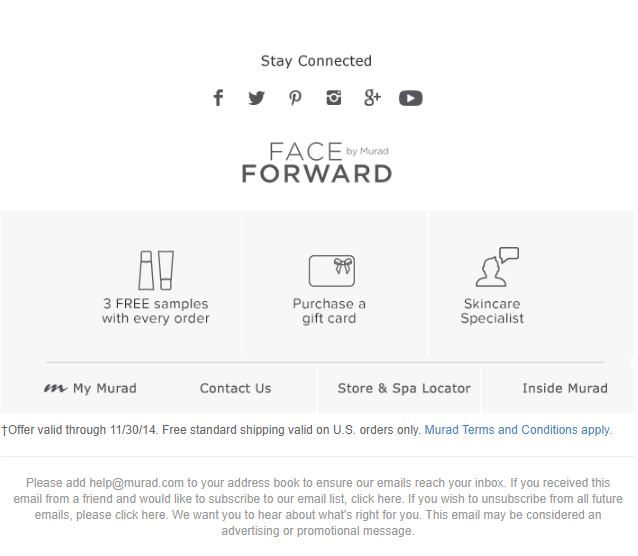Viewport: 638px width, 556px height.
Task: Open the Skincare Specialist link
Action: pyautogui.click(x=492, y=311)
